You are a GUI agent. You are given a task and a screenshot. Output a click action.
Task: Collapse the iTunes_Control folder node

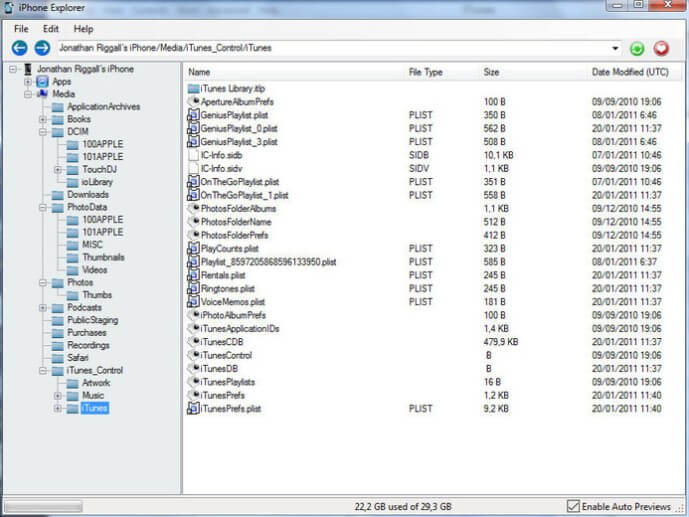43,371
